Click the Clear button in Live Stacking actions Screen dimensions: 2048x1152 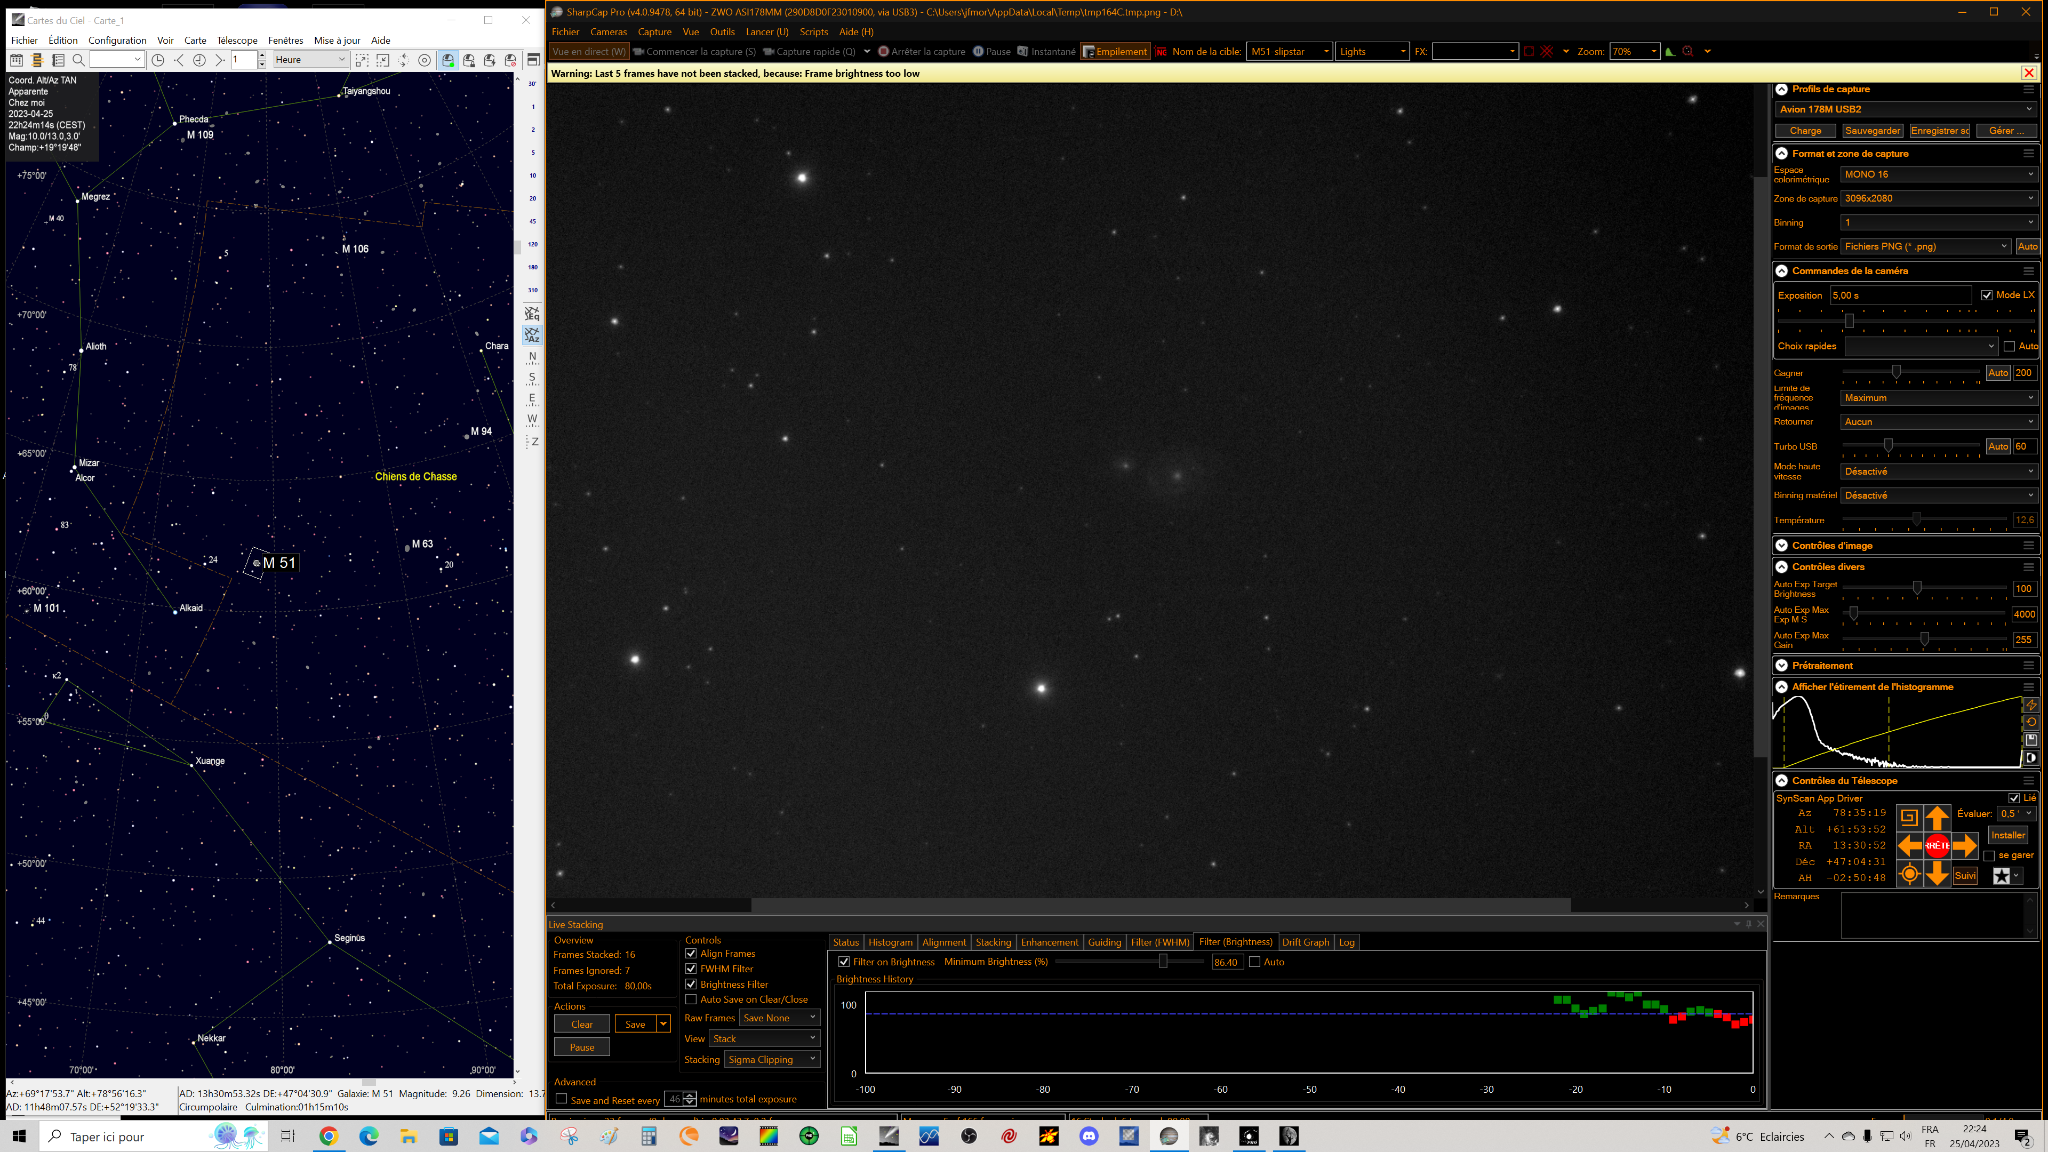582,1024
